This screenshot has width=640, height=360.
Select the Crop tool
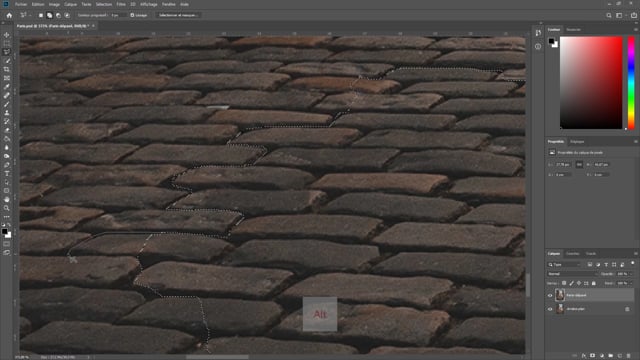[x=7, y=69]
